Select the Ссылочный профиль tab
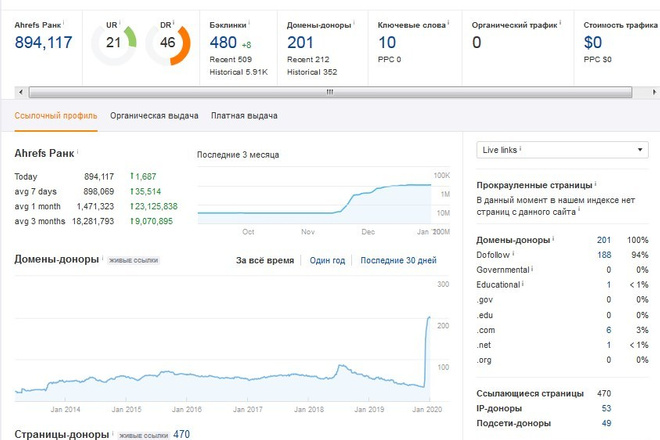This screenshot has height=440, width=660. click(x=56, y=116)
